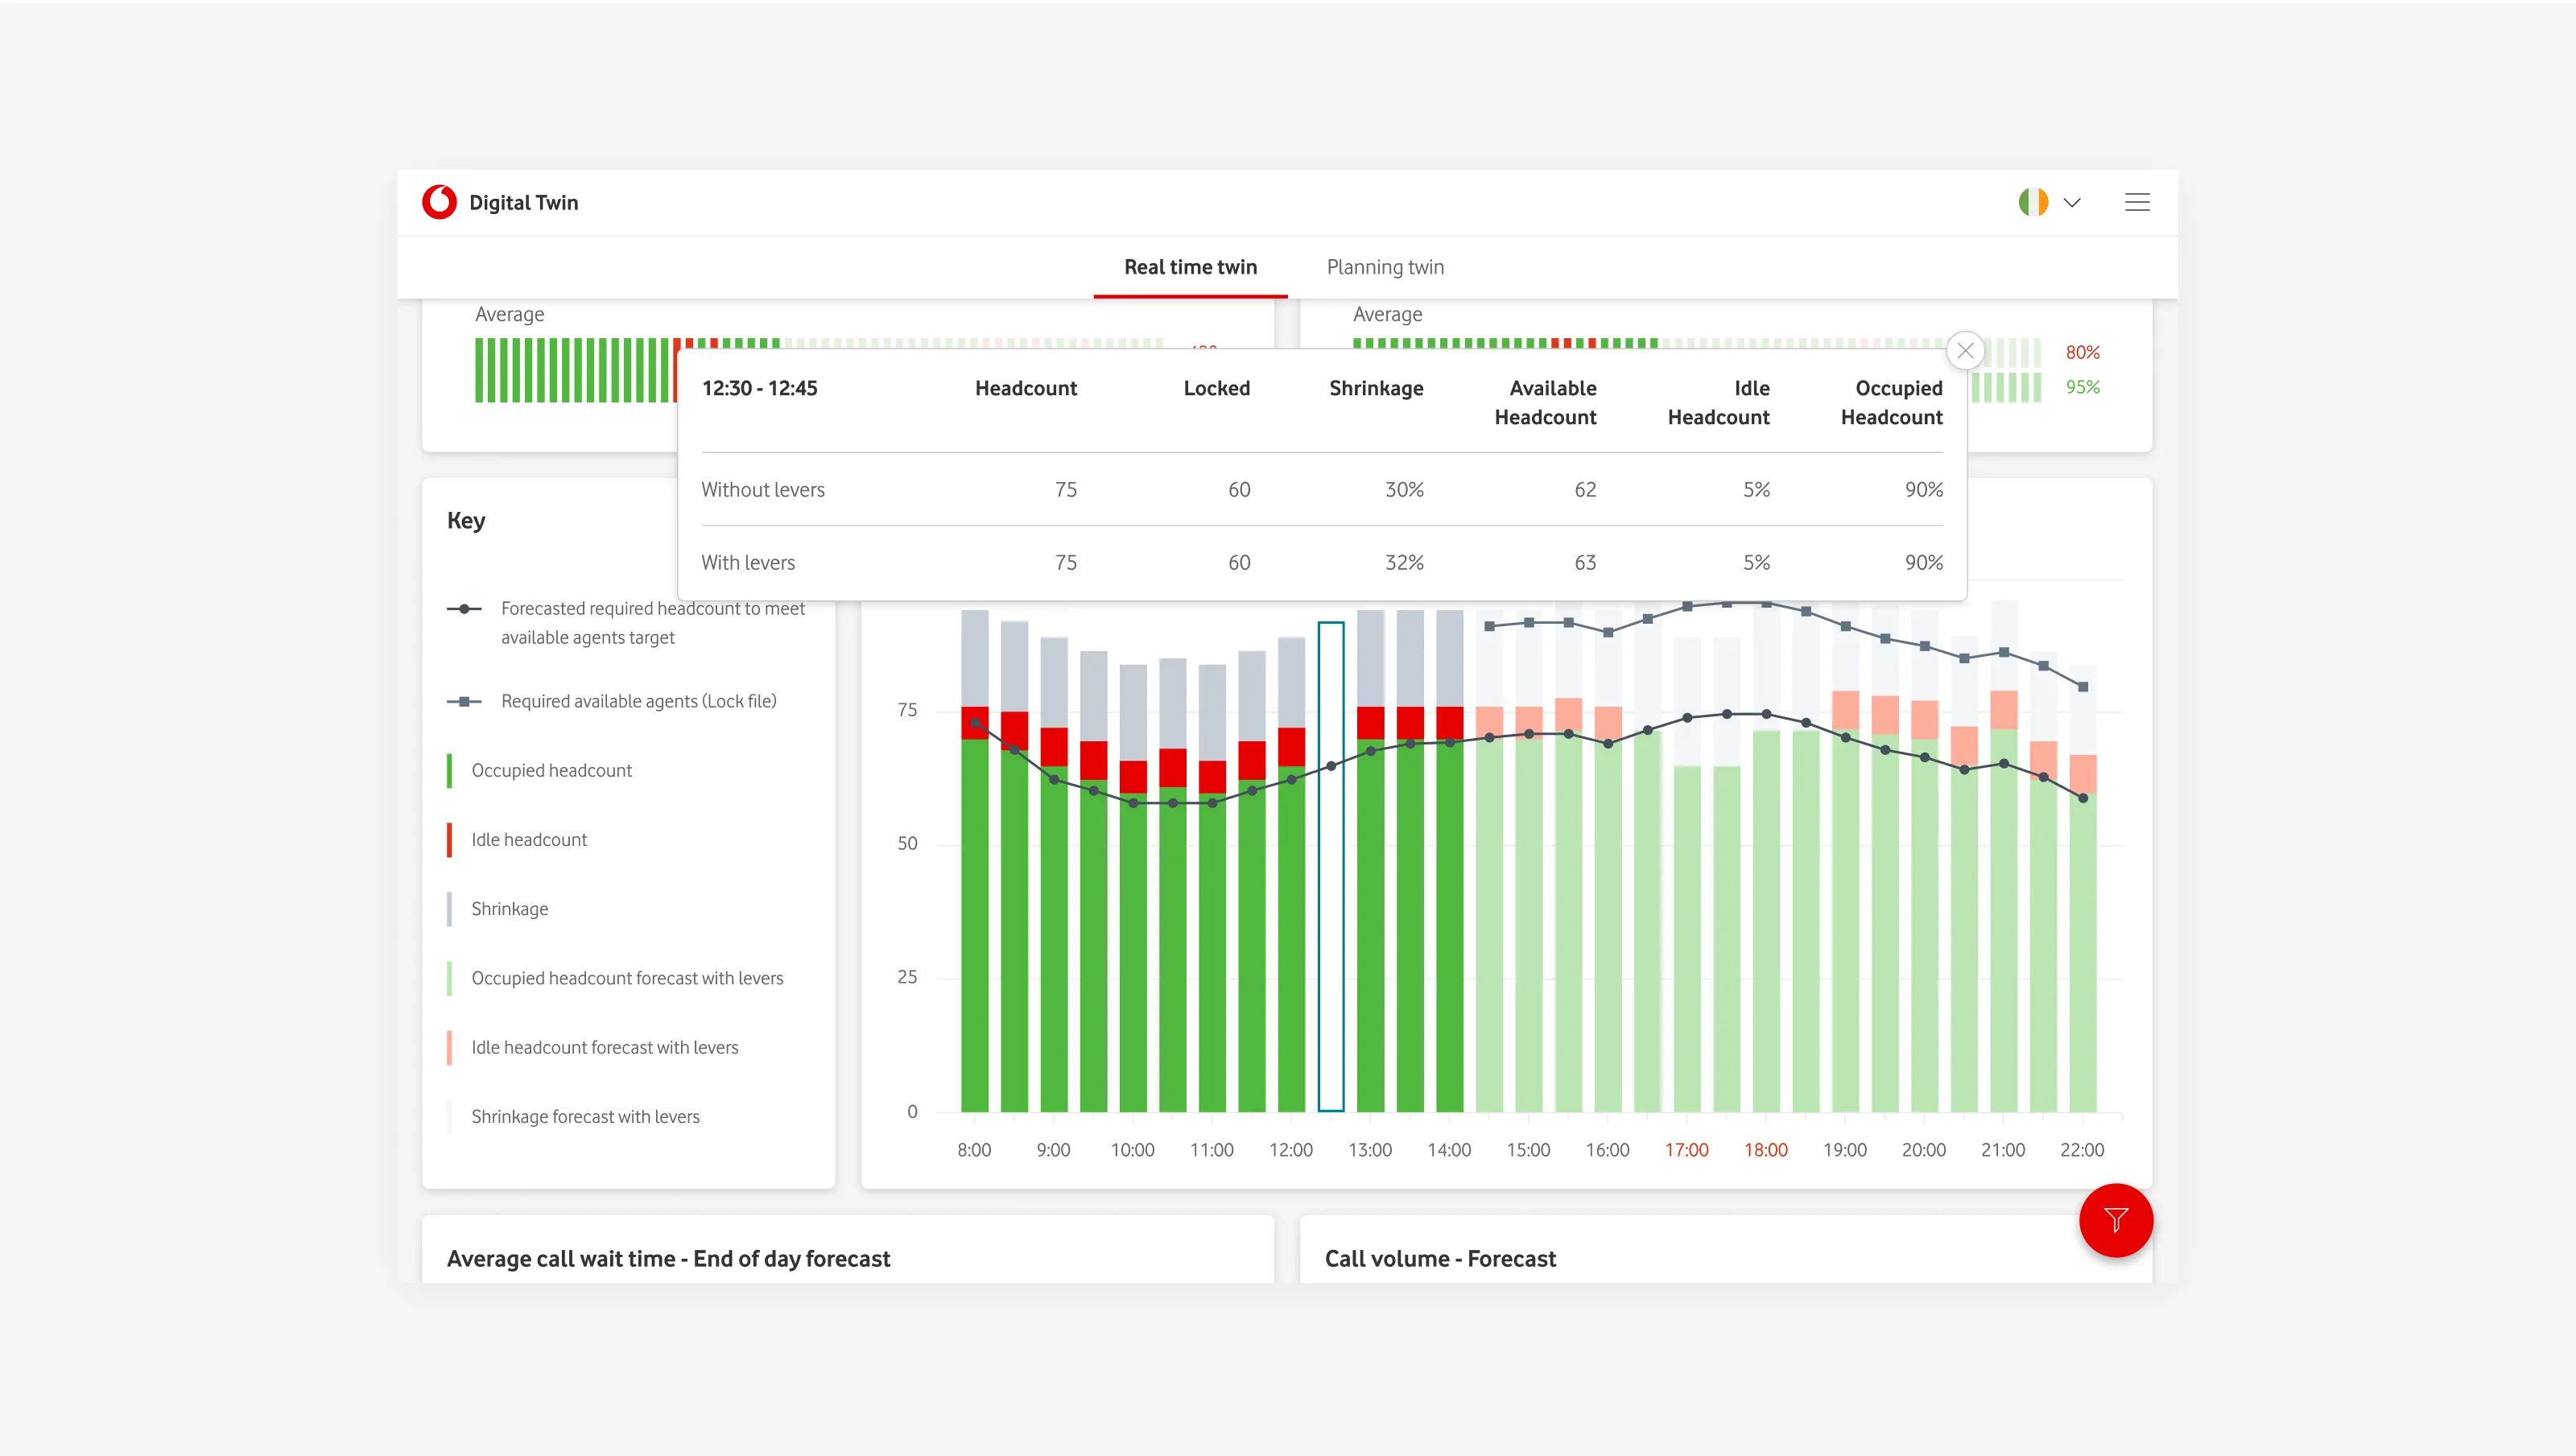Image resolution: width=2576 pixels, height=1456 pixels.
Task: Close the 12:30 - 12:45 detail popup
Action: pyautogui.click(x=1965, y=350)
